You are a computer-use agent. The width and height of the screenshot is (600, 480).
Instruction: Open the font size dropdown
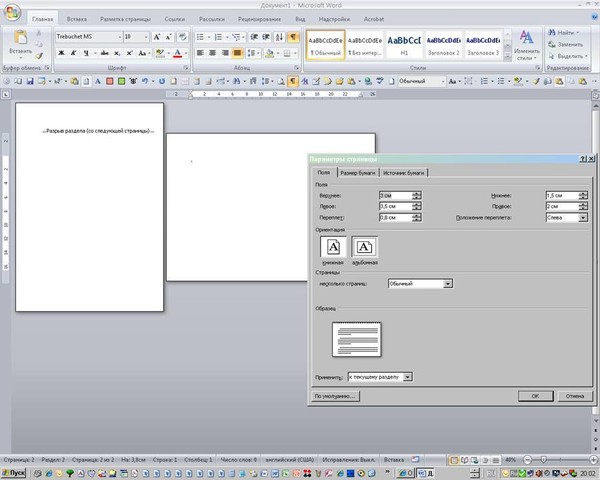click(x=146, y=37)
